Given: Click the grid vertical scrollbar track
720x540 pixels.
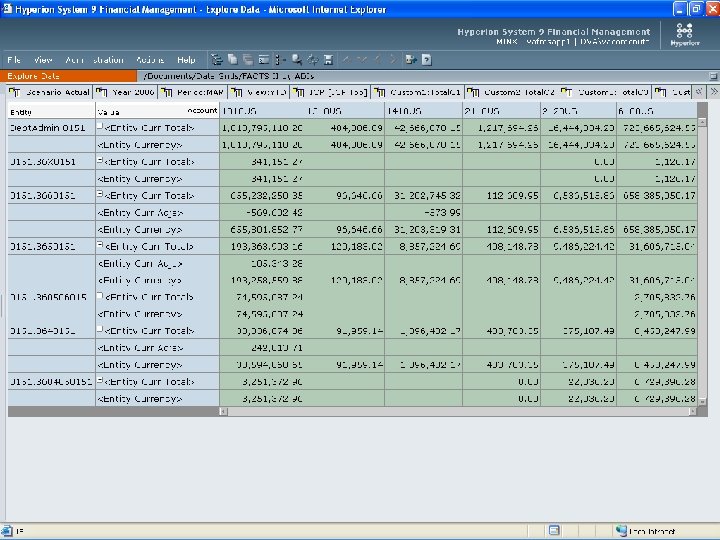Looking at the screenshot, I should point(702,262).
